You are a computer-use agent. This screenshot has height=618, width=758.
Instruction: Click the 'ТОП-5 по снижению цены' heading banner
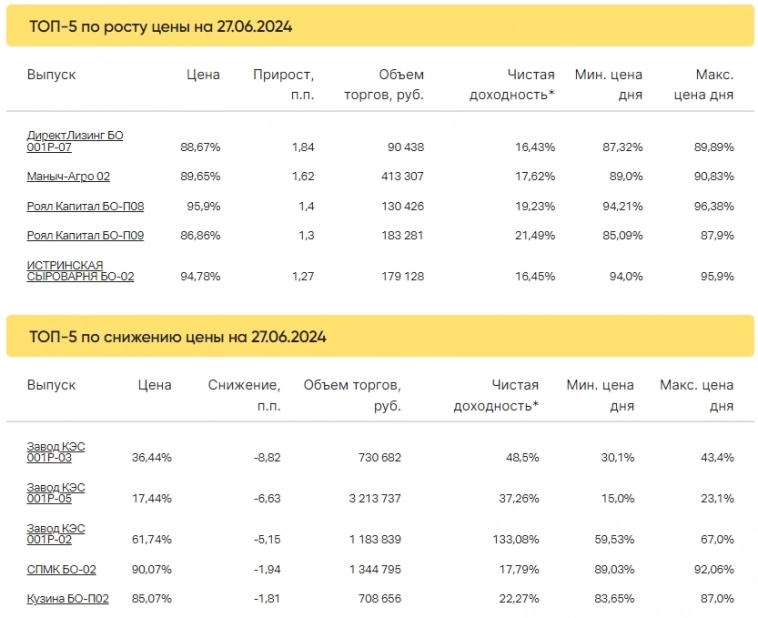pyautogui.click(x=178, y=337)
